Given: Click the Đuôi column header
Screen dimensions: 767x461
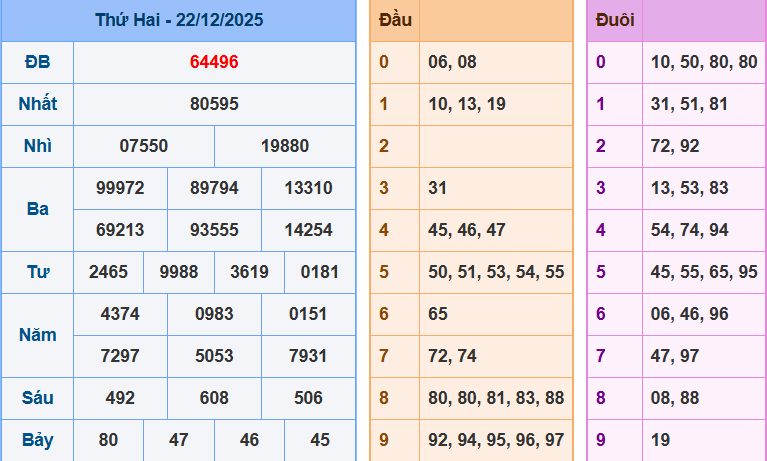Looking at the screenshot, I should (614, 20).
